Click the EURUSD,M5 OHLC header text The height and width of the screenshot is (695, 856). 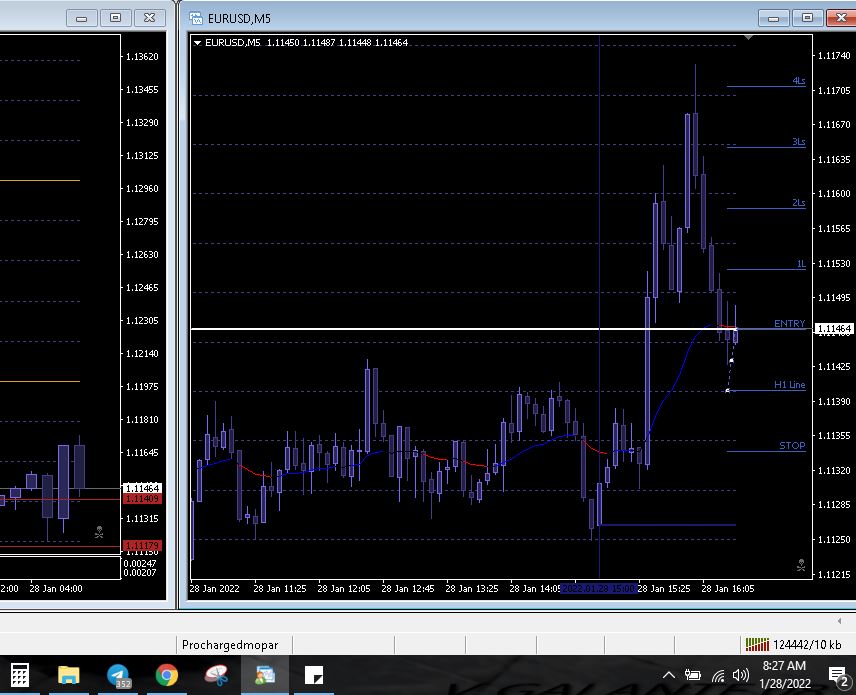pyautogui.click(x=306, y=43)
